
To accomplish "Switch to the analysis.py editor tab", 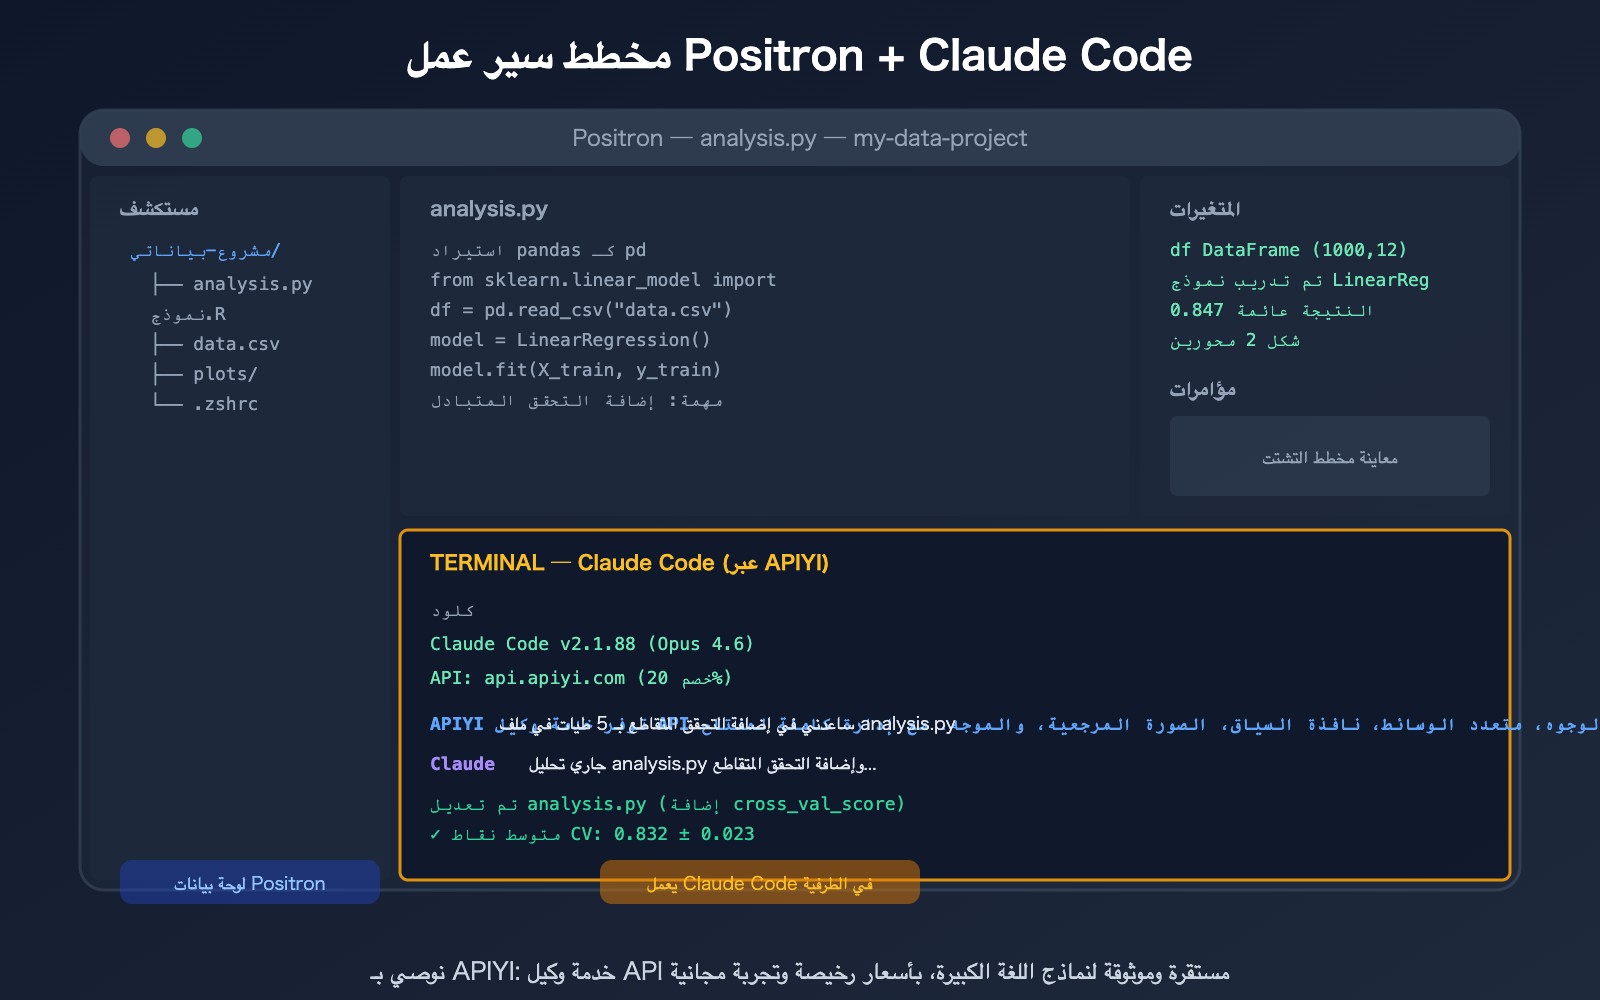I will point(488,208).
